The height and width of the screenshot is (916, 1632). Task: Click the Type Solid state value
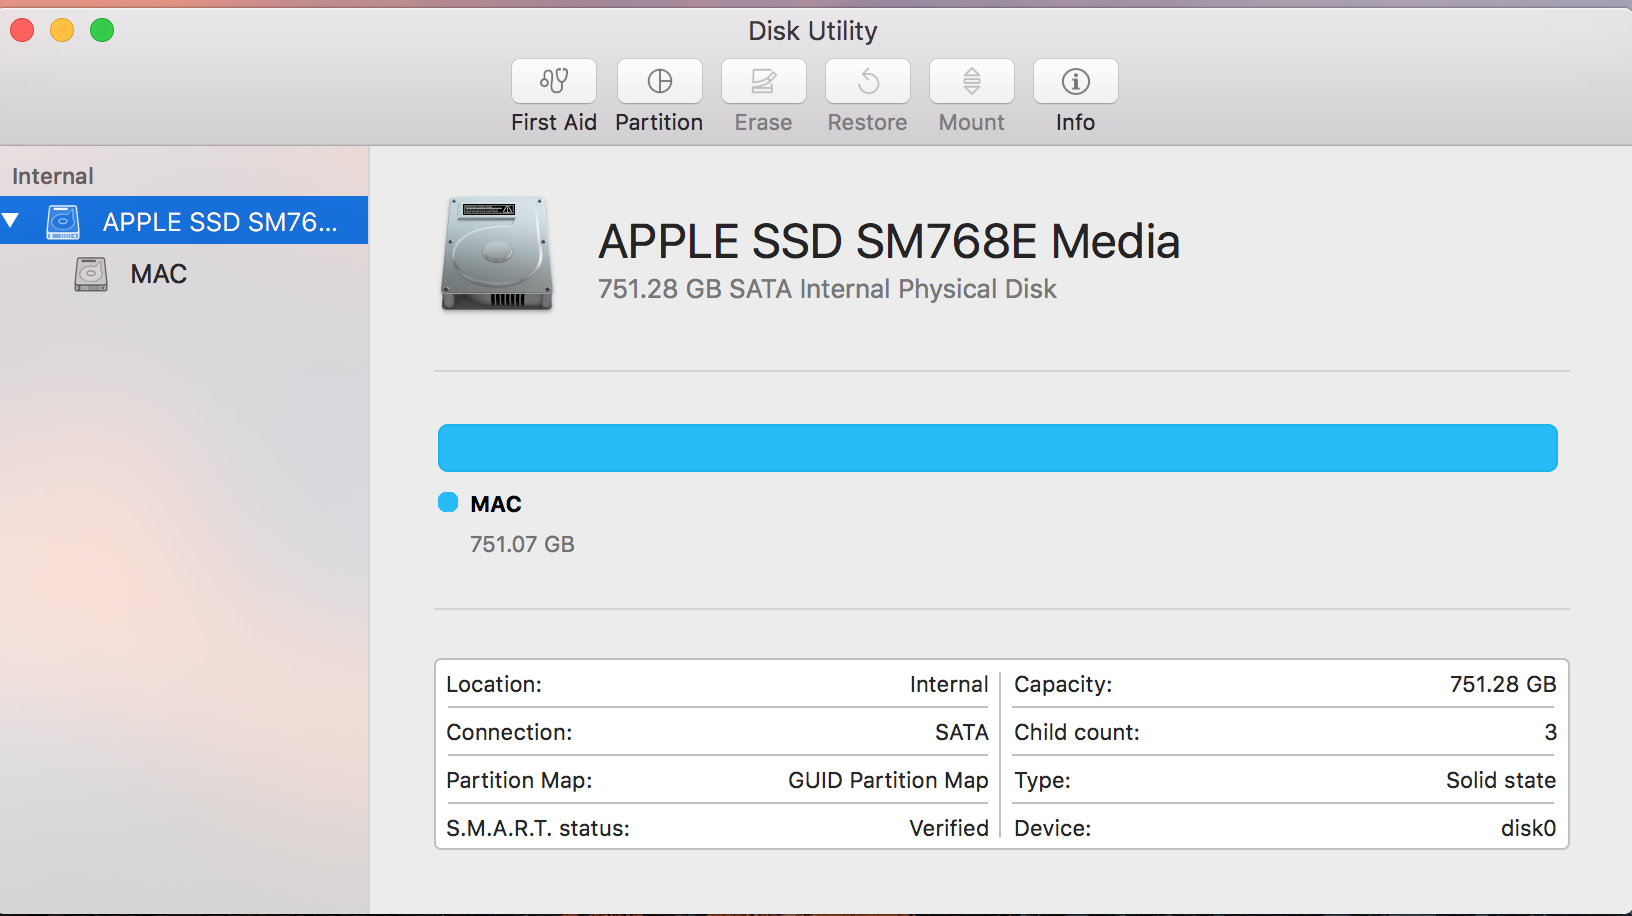tap(1501, 780)
